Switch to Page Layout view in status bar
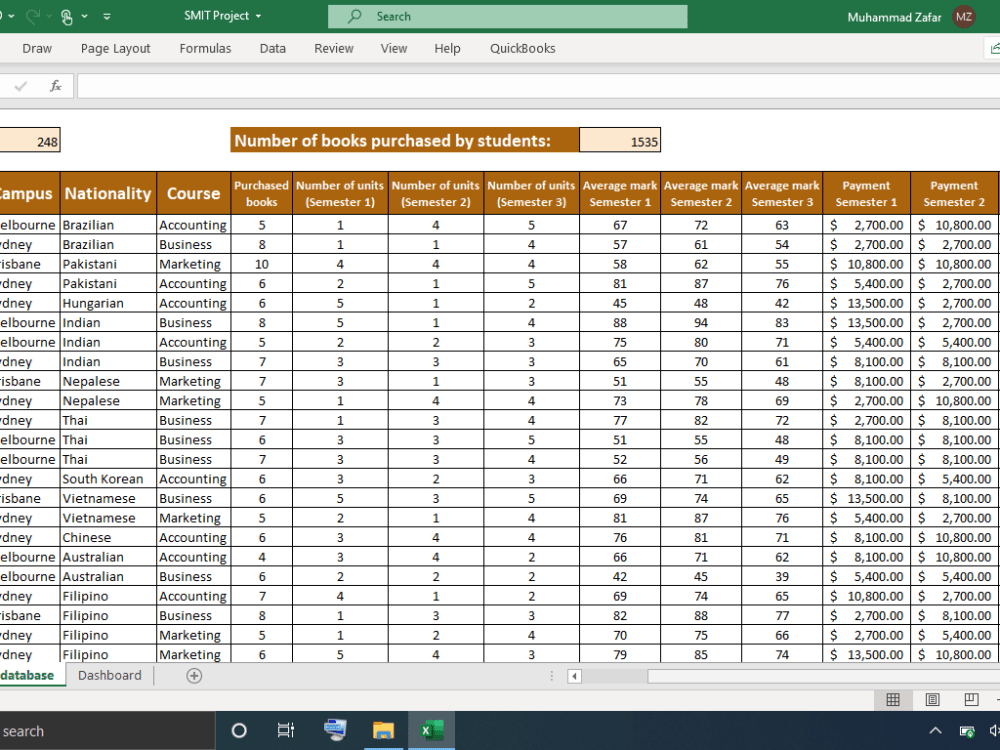1000x750 pixels. [x=932, y=700]
